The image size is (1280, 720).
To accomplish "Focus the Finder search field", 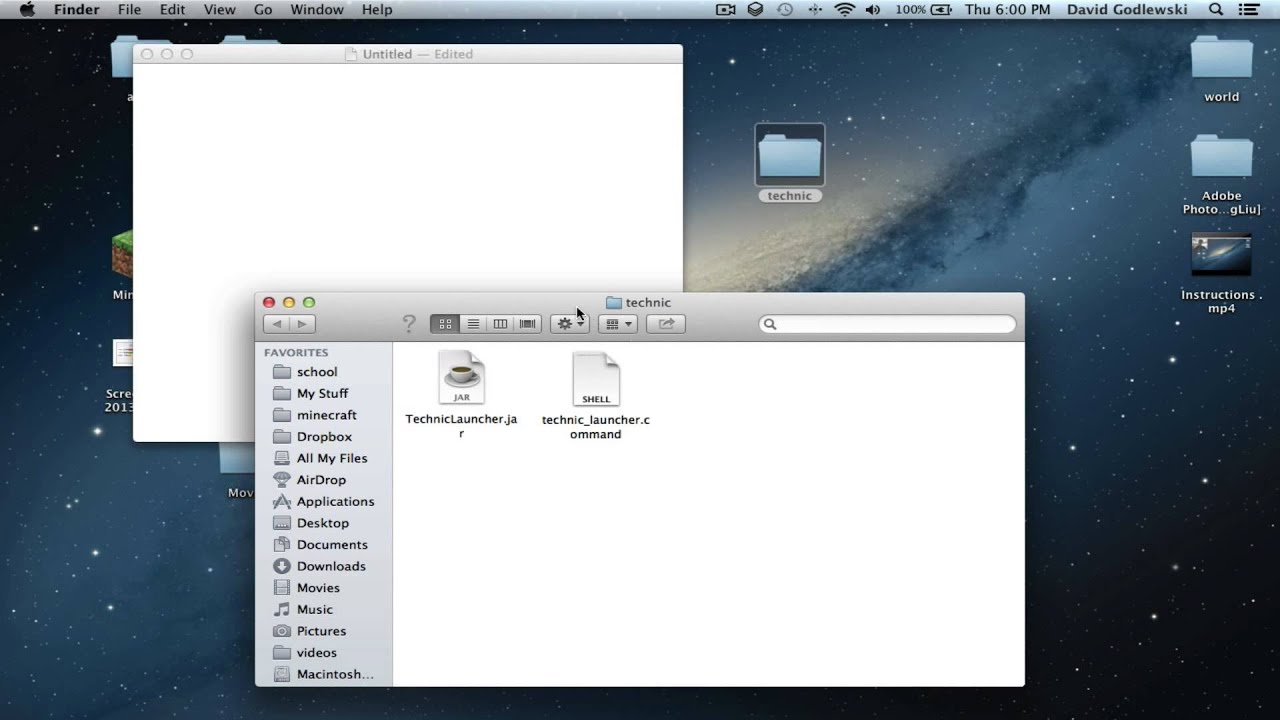I will (888, 324).
